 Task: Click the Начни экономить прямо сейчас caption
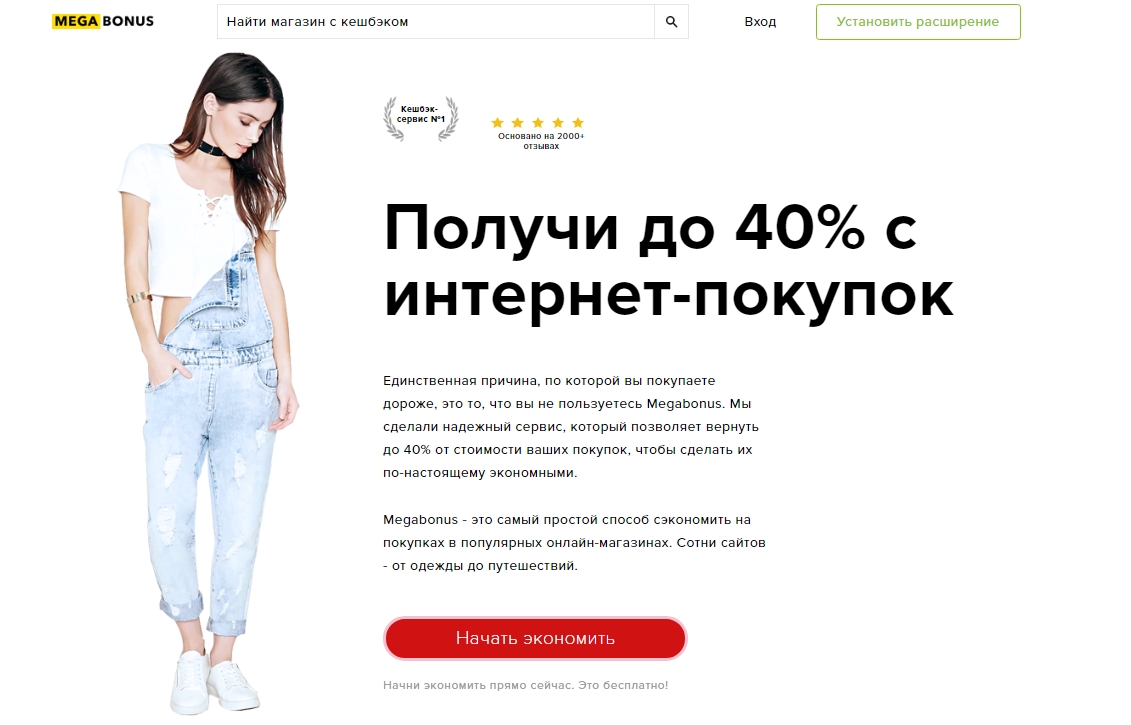point(526,685)
